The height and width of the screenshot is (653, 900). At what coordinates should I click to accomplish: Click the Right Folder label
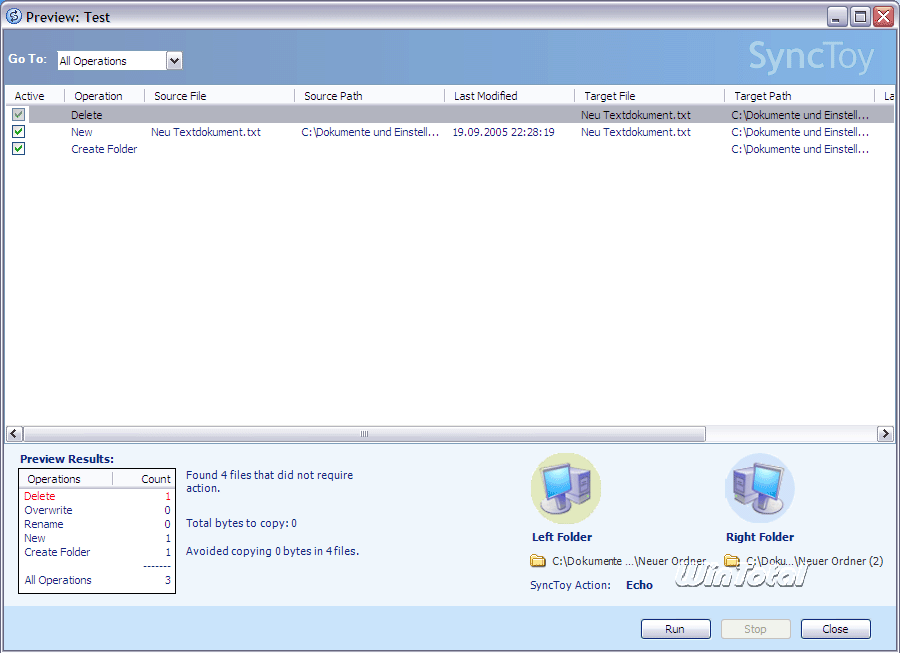coord(760,537)
